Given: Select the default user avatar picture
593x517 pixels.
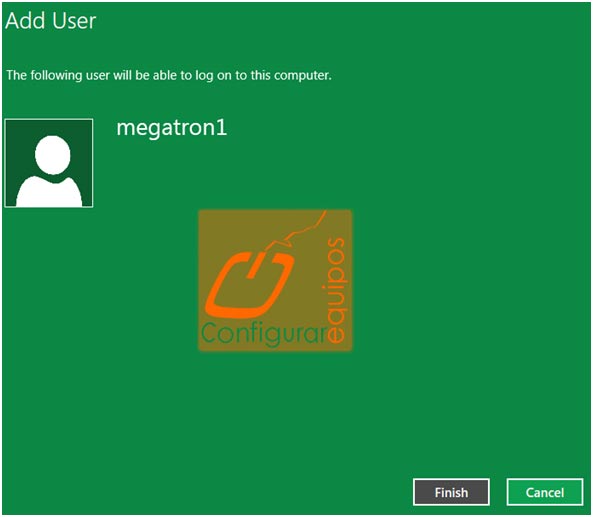Looking at the screenshot, I should click(49, 163).
